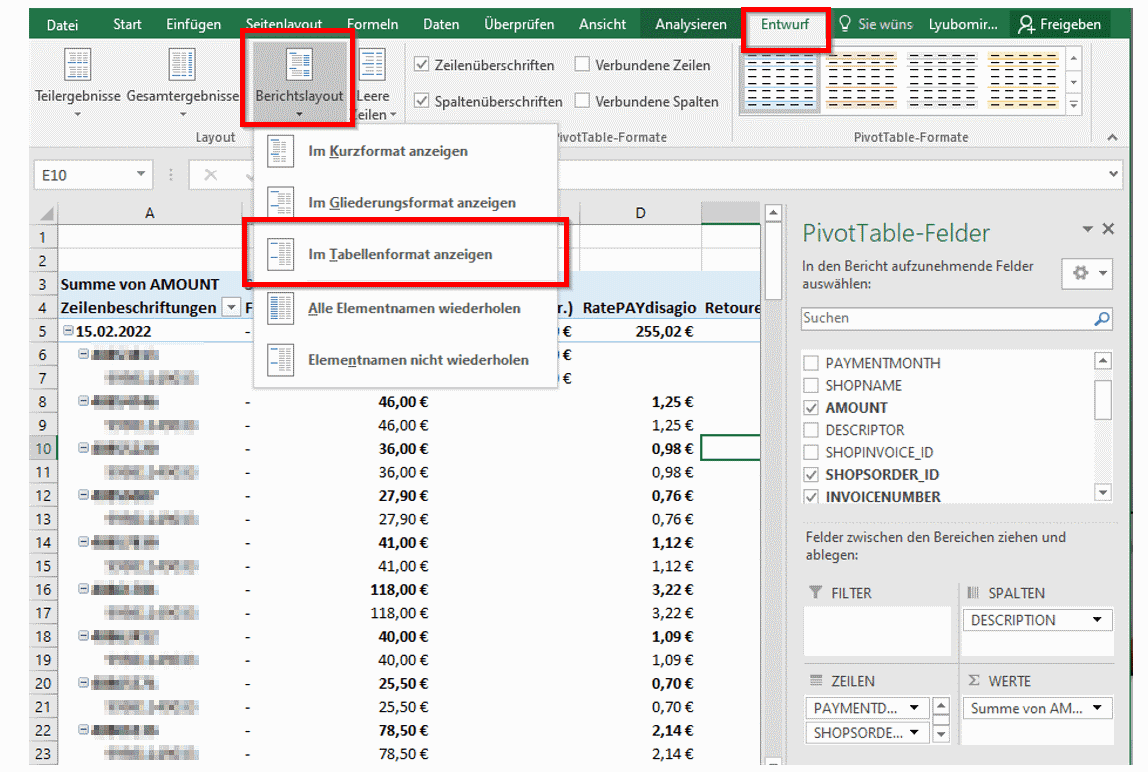Uncheck the Zeilenüberschriften checkbox

[421, 64]
